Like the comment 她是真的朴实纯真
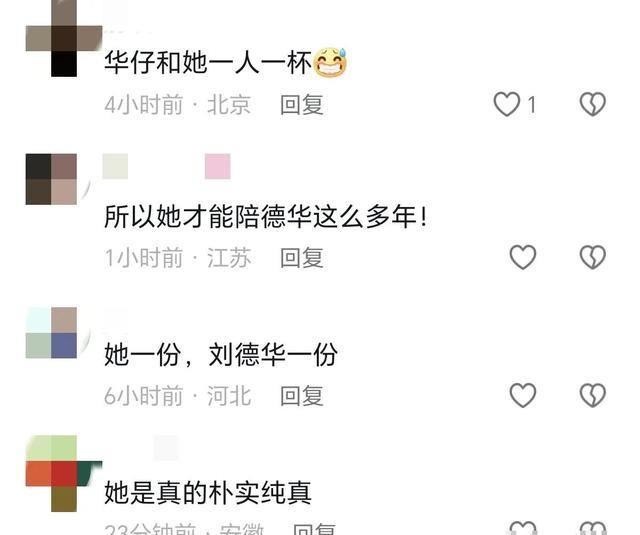The height and width of the screenshot is (535, 640). pos(523,528)
